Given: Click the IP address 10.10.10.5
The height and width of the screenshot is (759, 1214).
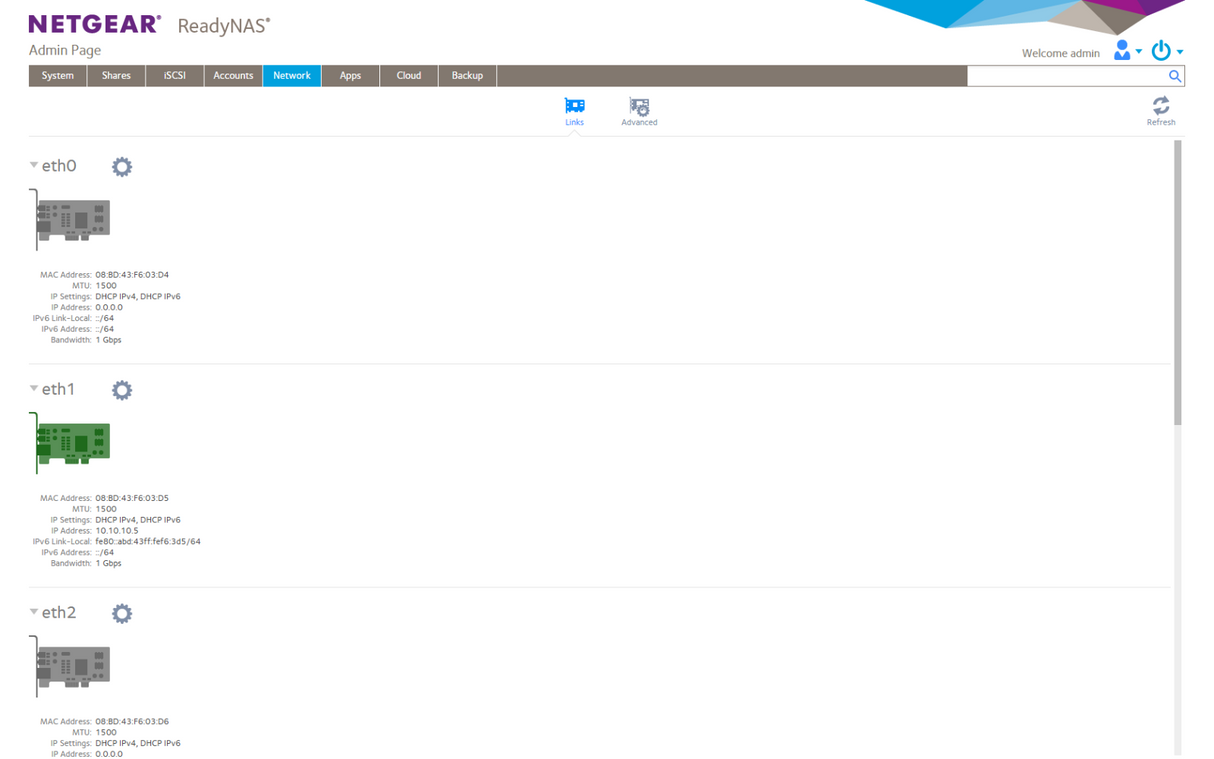Looking at the screenshot, I should point(117,531).
